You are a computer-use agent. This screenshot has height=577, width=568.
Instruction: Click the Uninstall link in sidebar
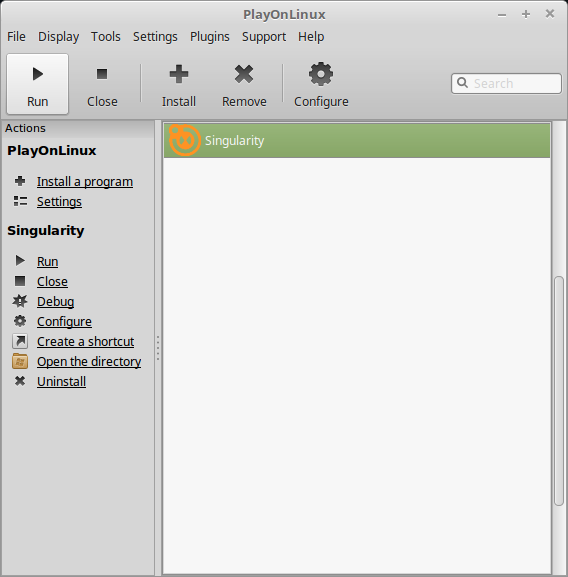pyautogui.click(x=61, y=382)
